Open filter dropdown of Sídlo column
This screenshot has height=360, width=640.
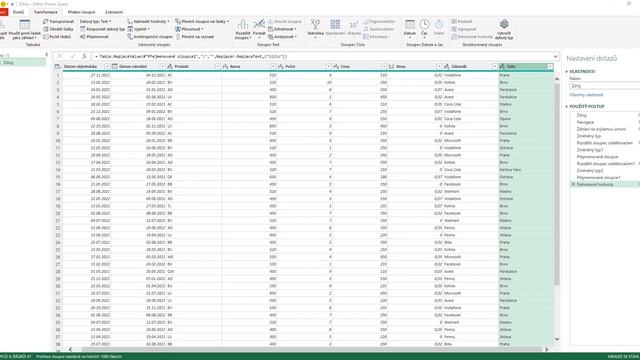(x=550, y=67)
